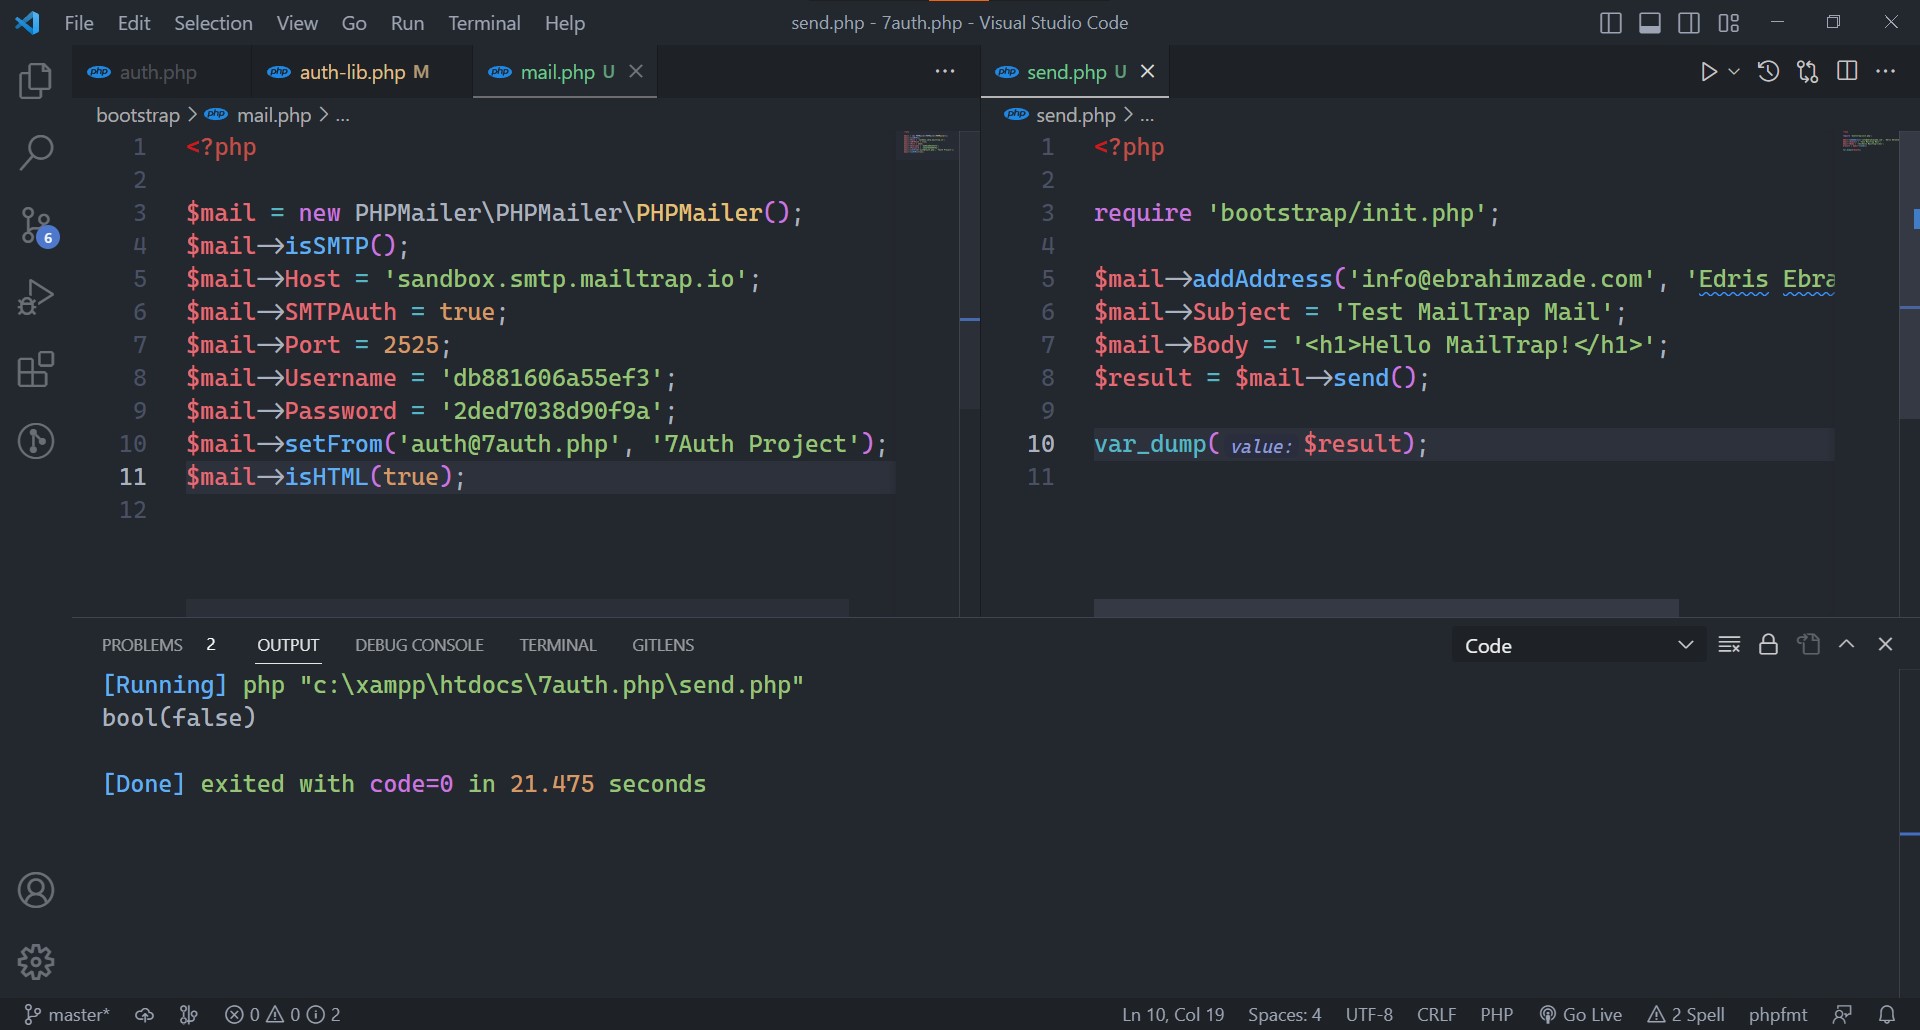
Task: Publish to cloud icon in status bar
Action: click(145, 1014)
